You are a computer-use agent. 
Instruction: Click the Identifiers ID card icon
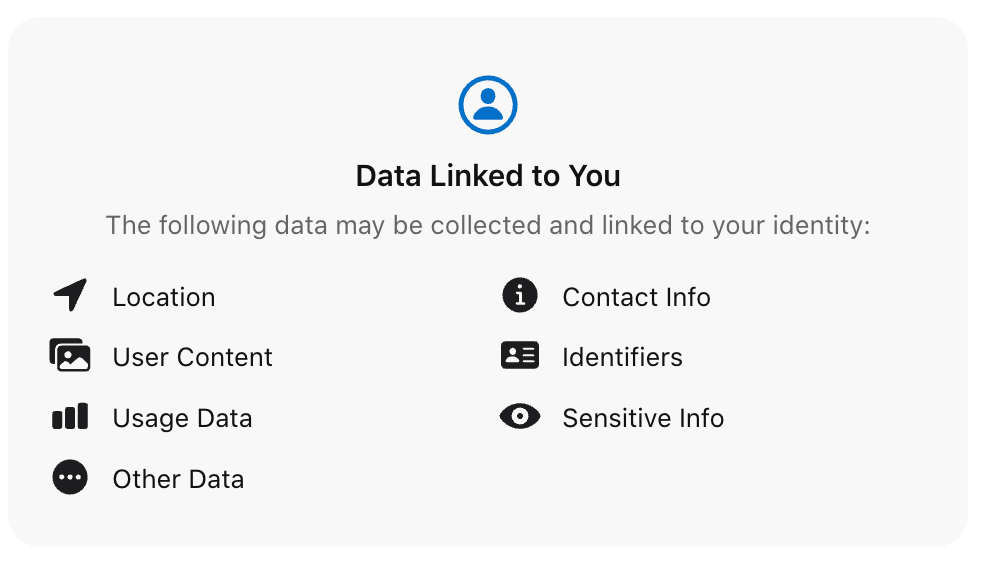519,356
